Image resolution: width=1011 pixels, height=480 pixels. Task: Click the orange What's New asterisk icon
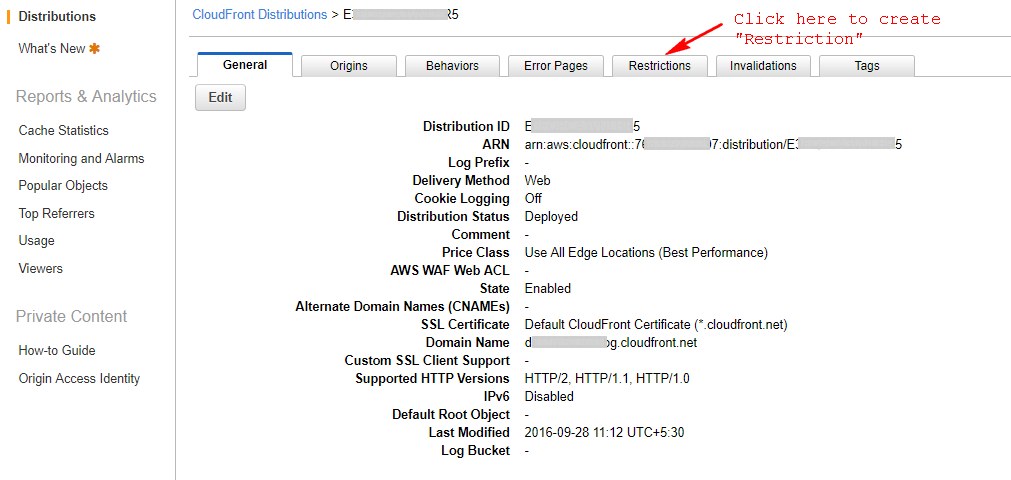tap(94, 48)
